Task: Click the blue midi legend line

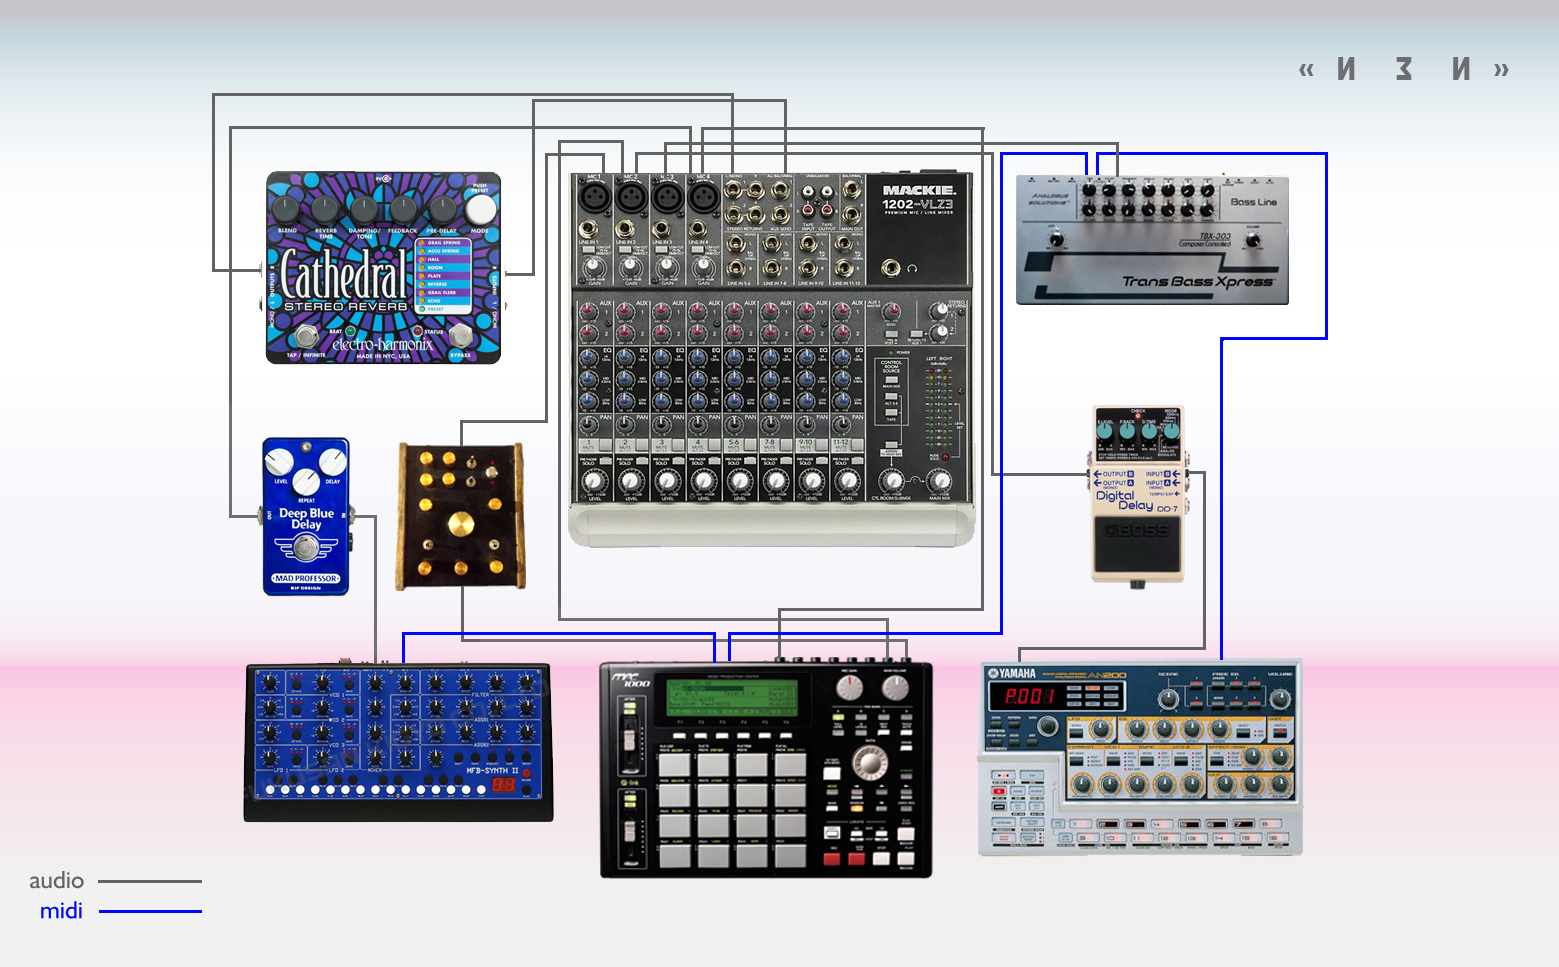Action: pos(150,912)
